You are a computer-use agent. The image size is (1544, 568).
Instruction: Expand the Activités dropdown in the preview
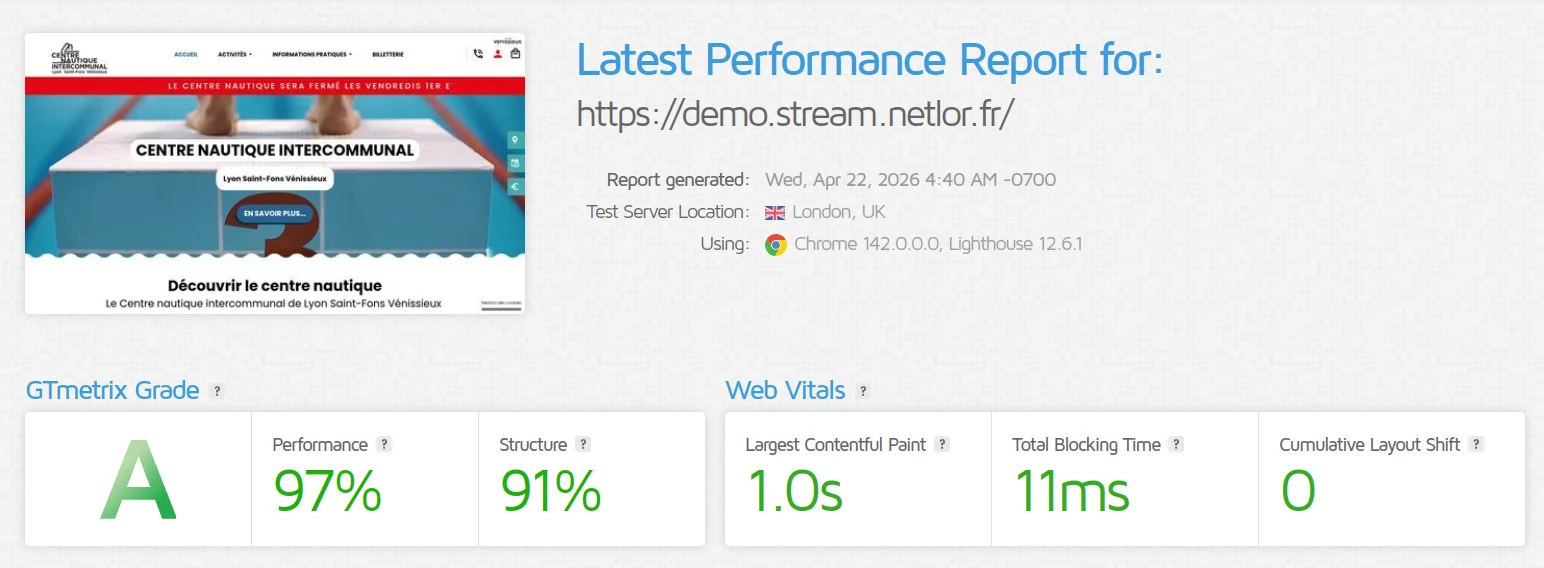235,54
